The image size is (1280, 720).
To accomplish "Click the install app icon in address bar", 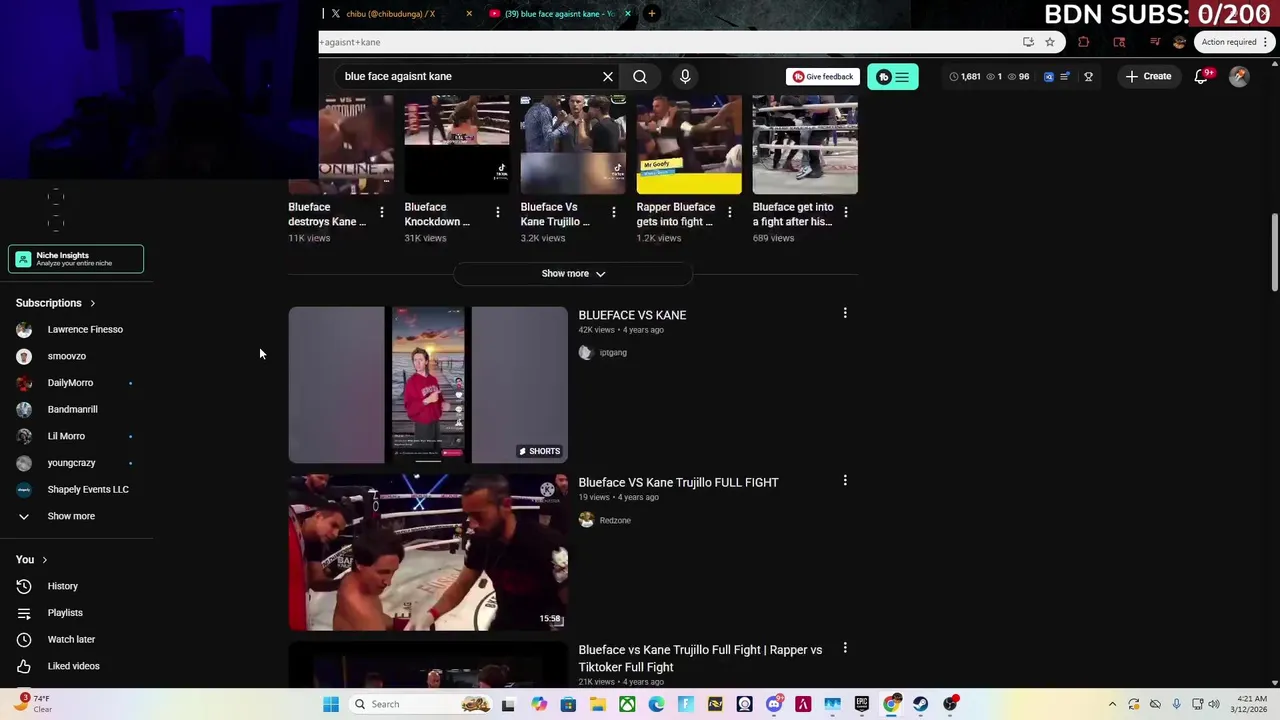I will pyautogui.click(x=1028, y=42).
